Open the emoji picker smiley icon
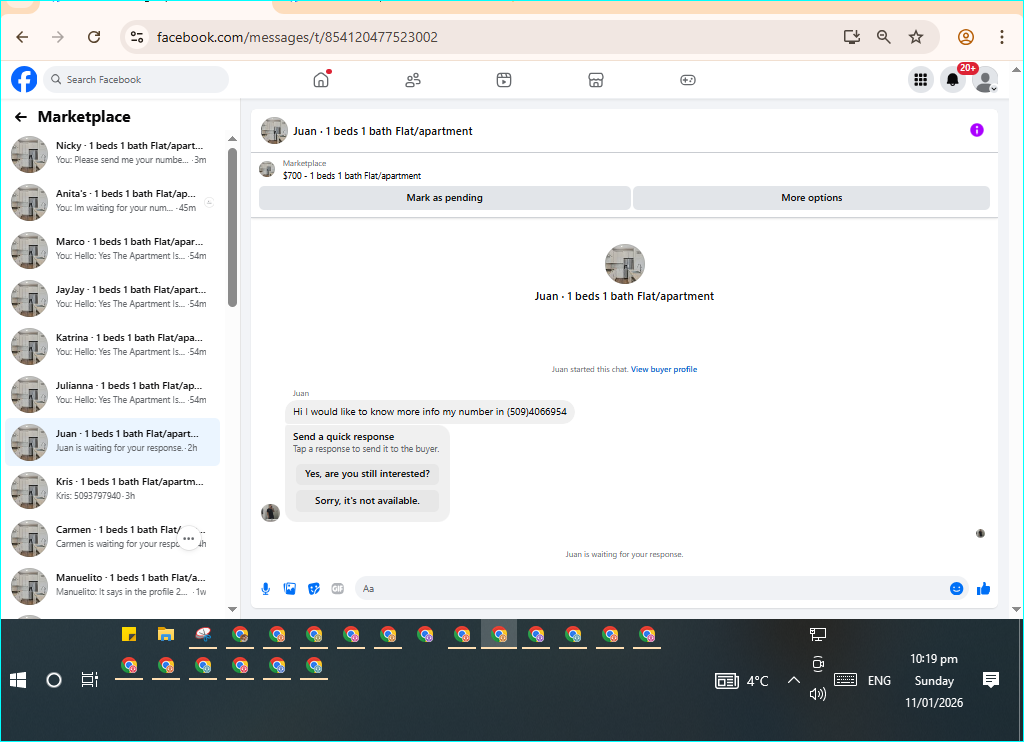This screenshot has width=1024, height=742. coord(956,589)
